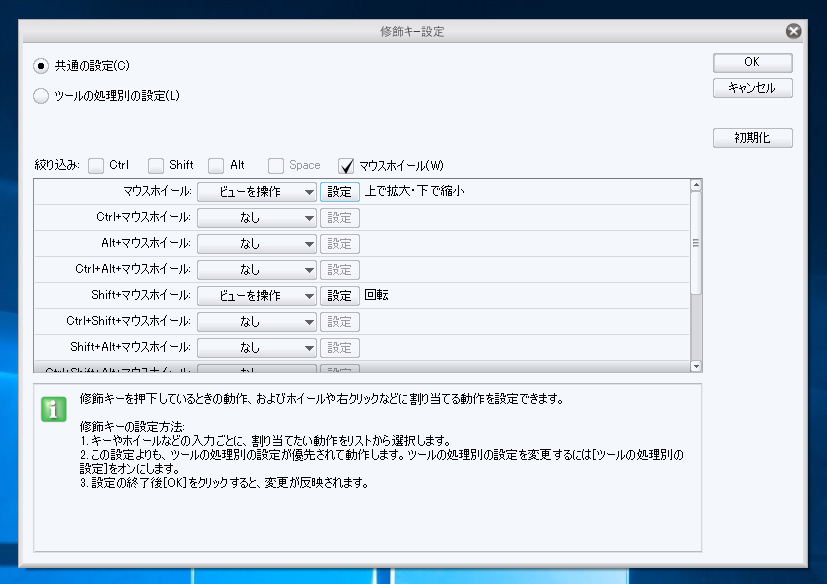The image size is (827, 584).
Task: Click 設定 button for Shift+Alt+マウスホイール row
Action: tap(340, 348)
